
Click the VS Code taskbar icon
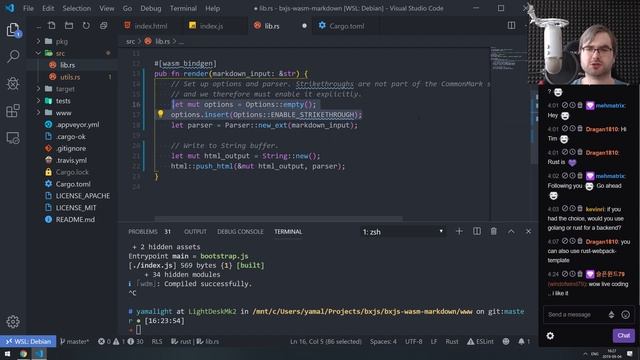pos(39,353)
